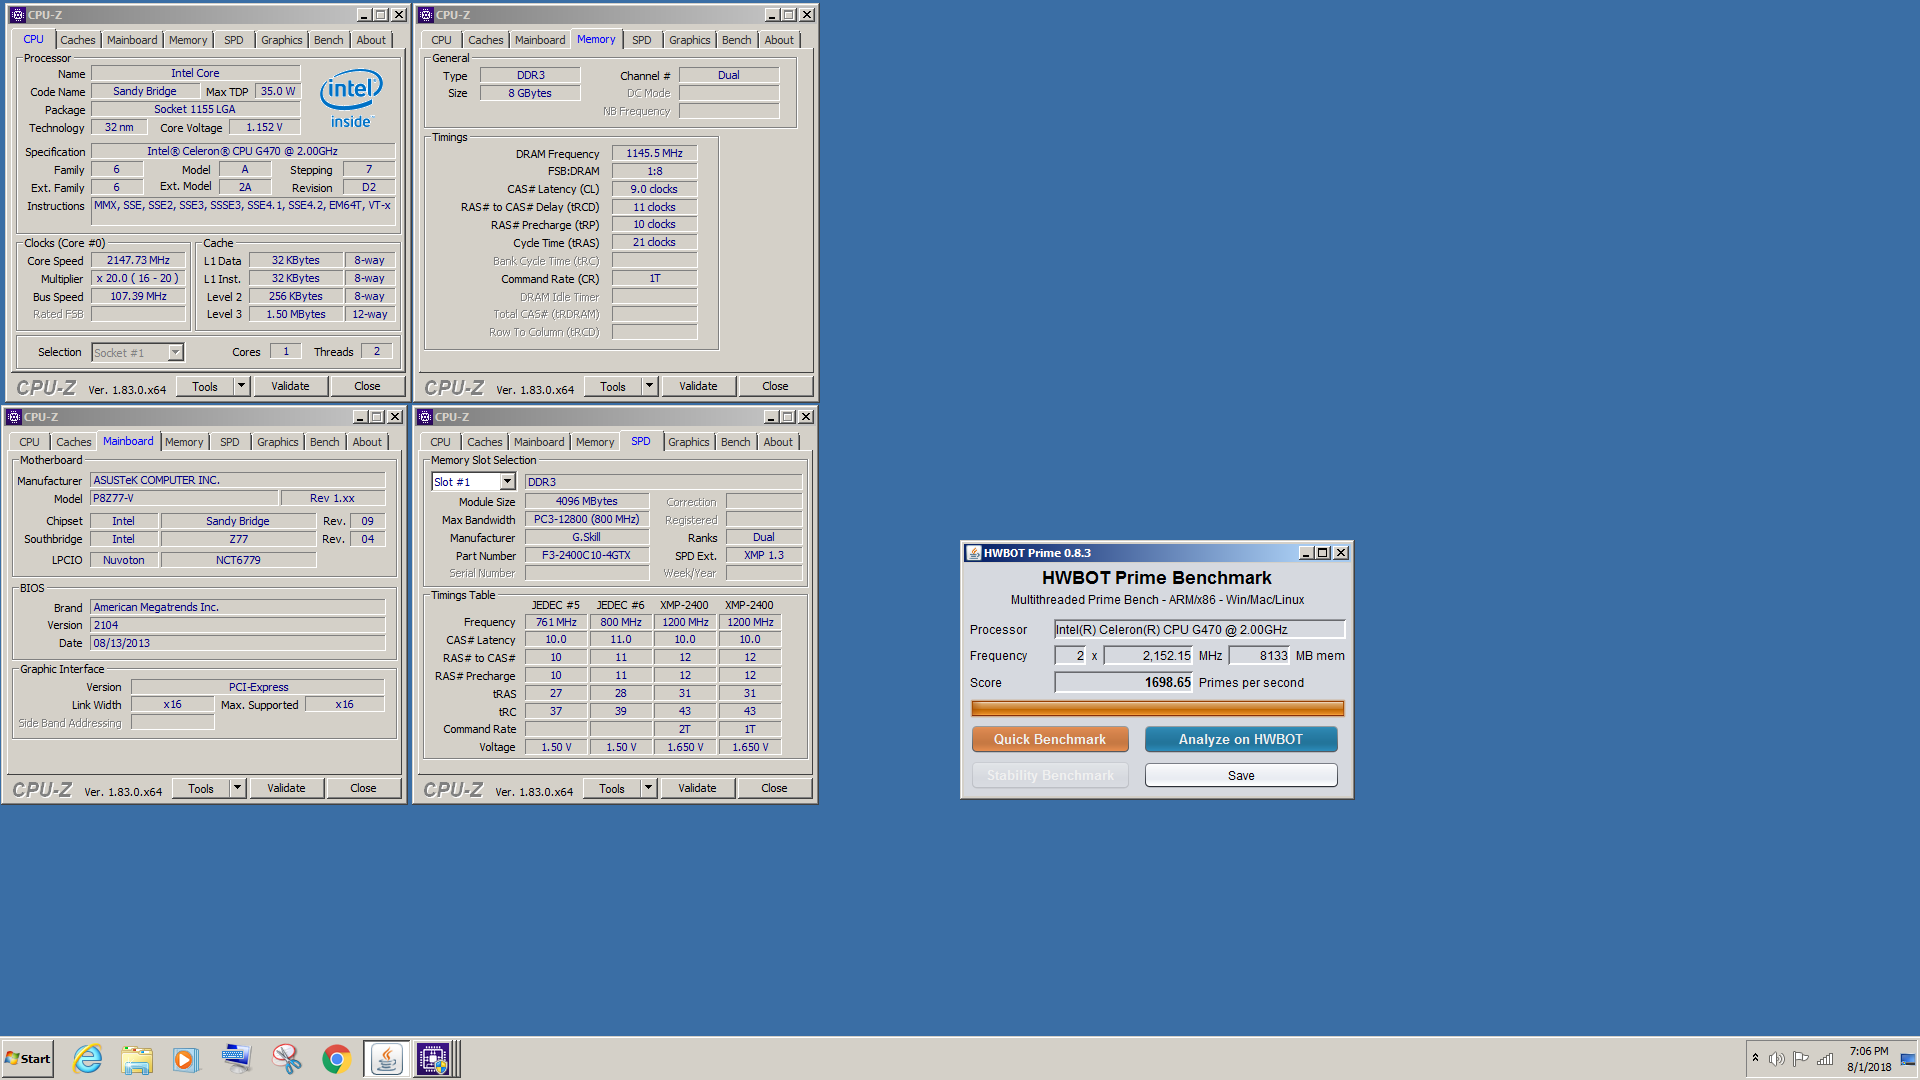Screen dimensions: 1920x1080
Task: Click the blue desktop icon beside the clock
Action: (1908, 1059)
